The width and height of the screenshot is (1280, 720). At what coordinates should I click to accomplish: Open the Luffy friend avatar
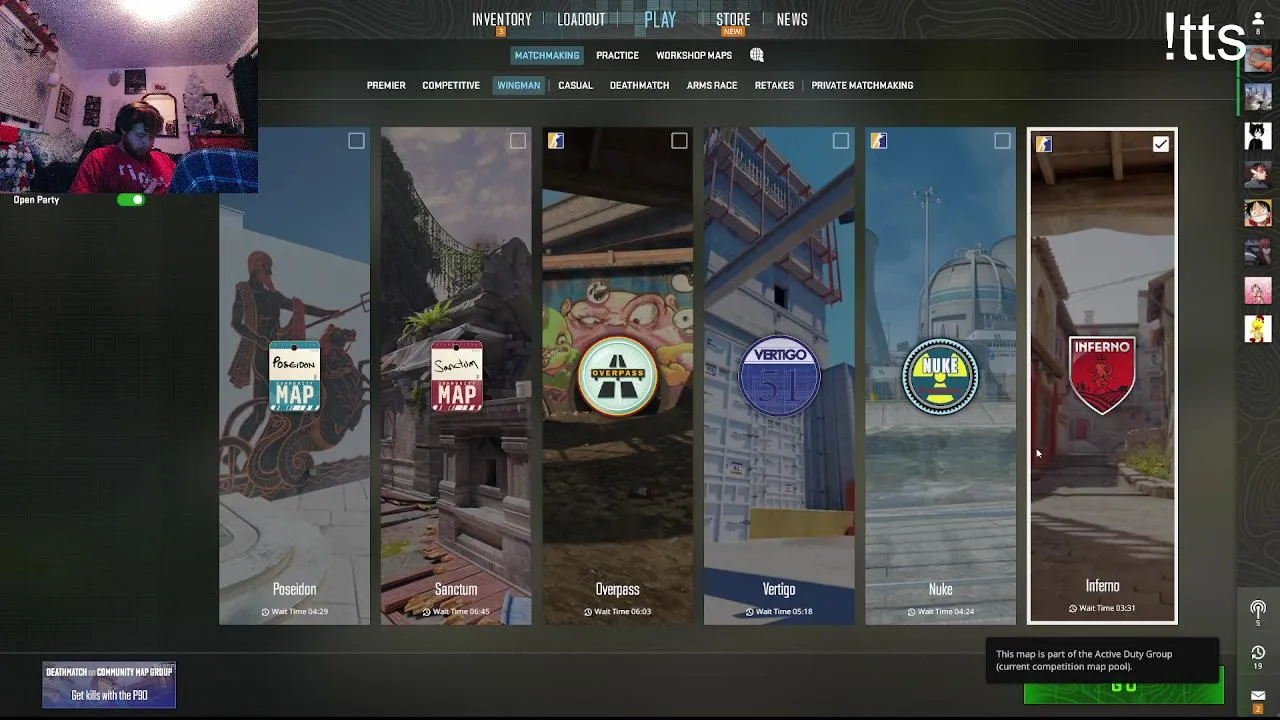coord(1258,212)
